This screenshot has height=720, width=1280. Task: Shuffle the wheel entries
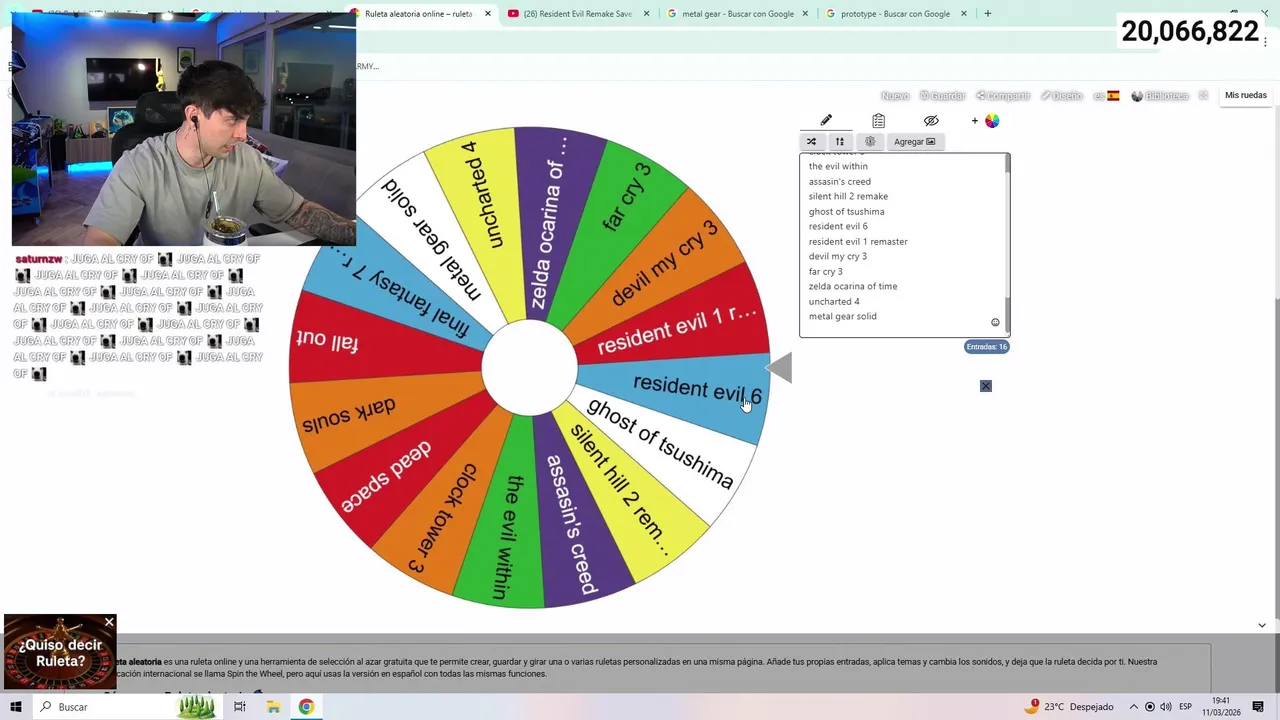(x=811, y=141)
